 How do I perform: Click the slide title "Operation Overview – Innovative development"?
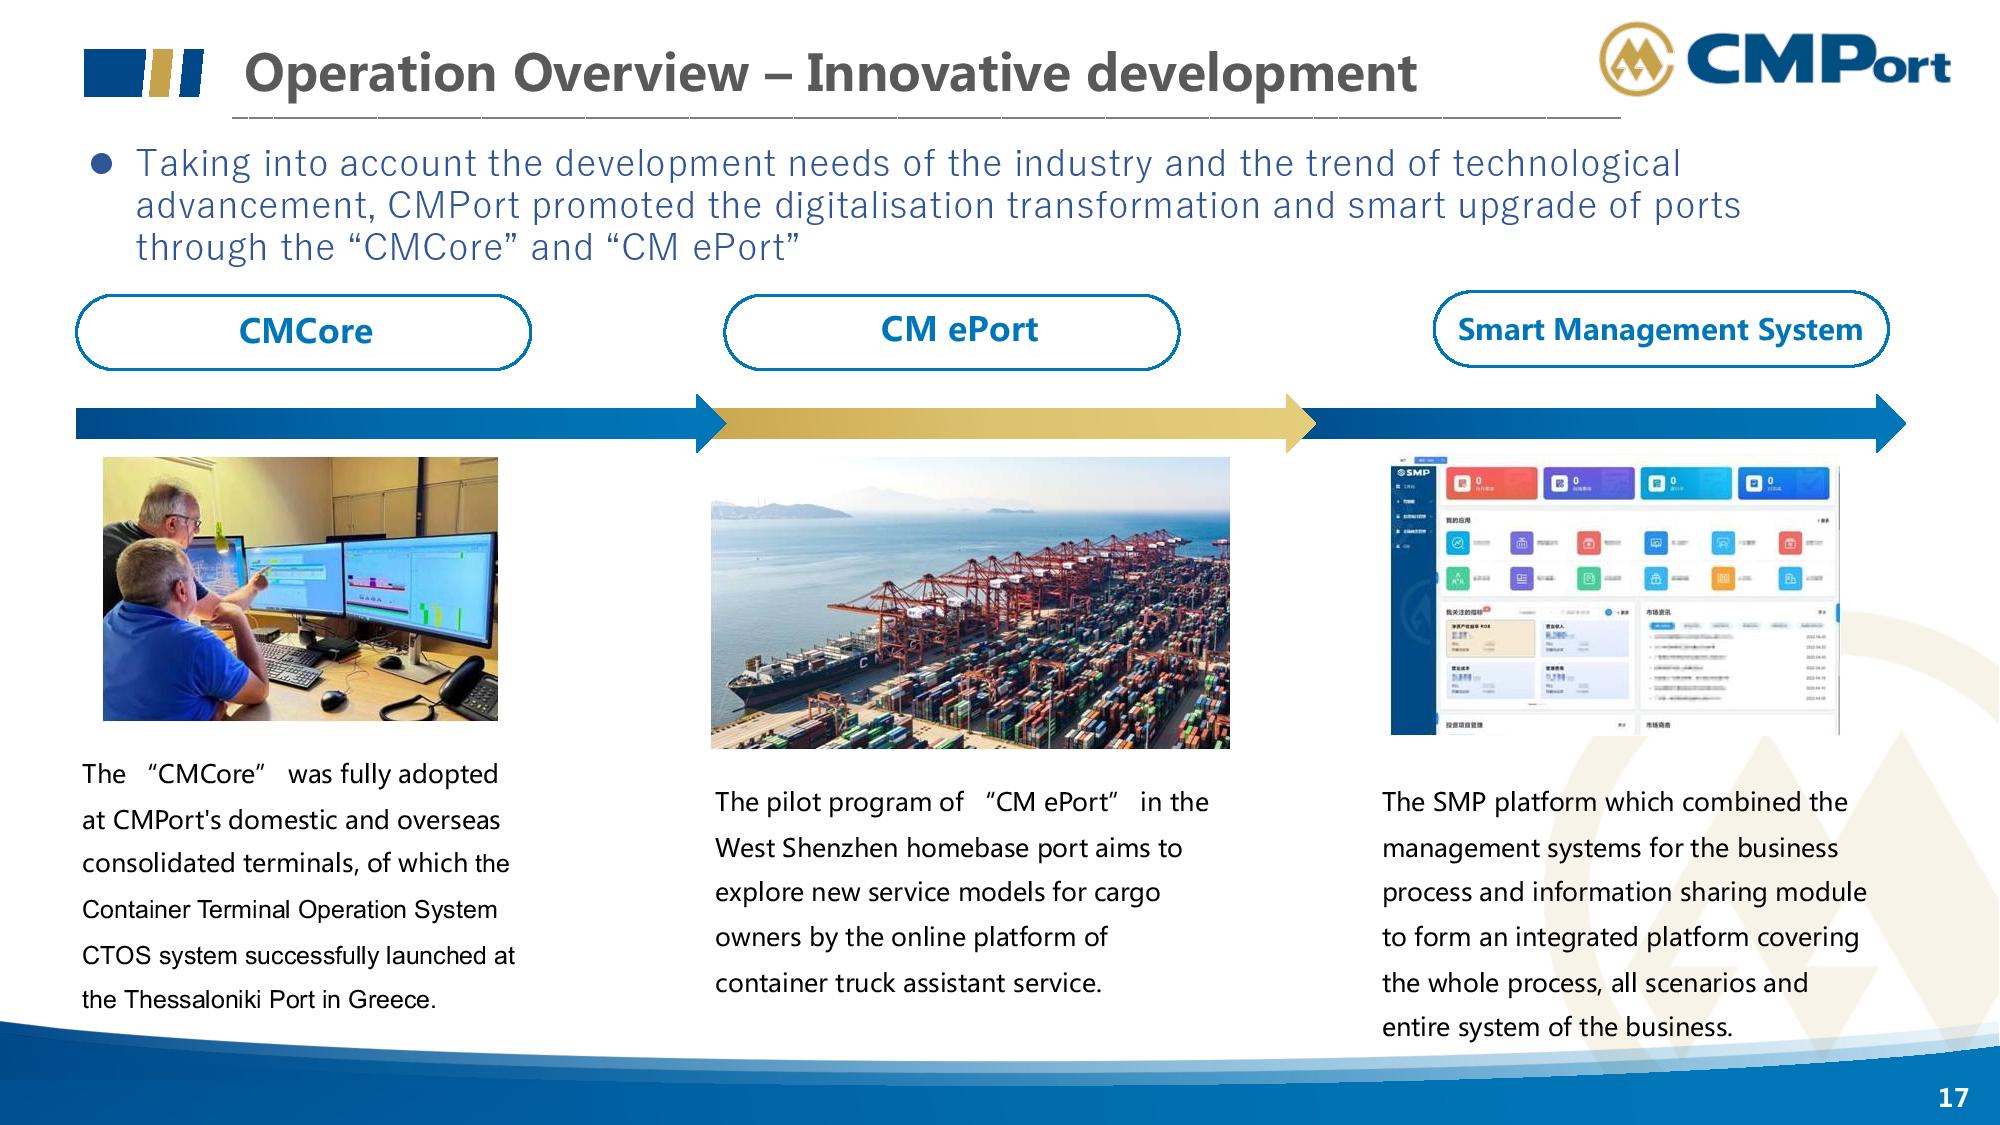coord(830,73)
